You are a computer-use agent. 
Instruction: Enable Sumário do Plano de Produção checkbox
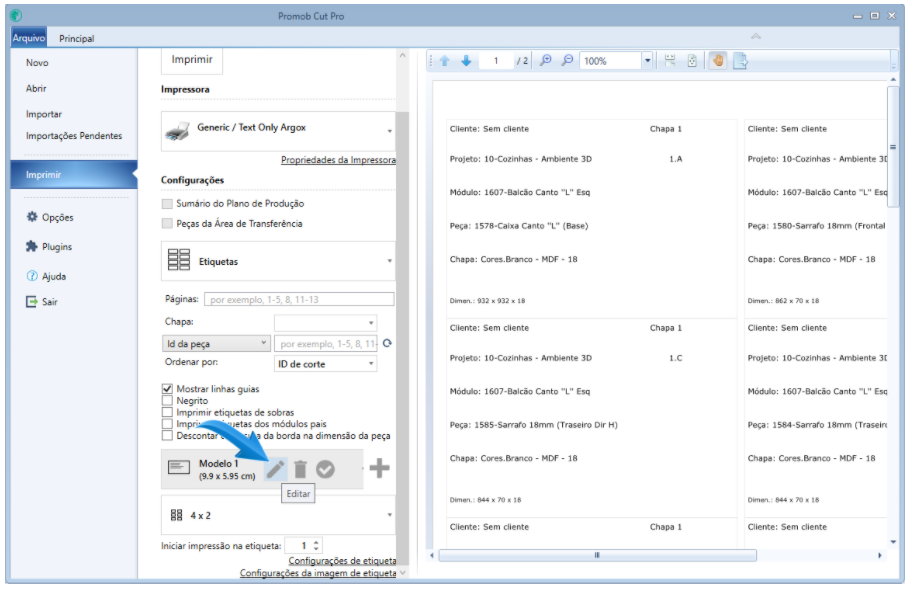[167, 203]
